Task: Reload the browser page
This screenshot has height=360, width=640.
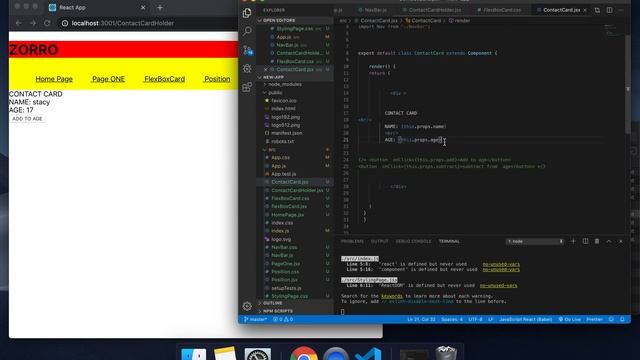Action: [47, 23]
